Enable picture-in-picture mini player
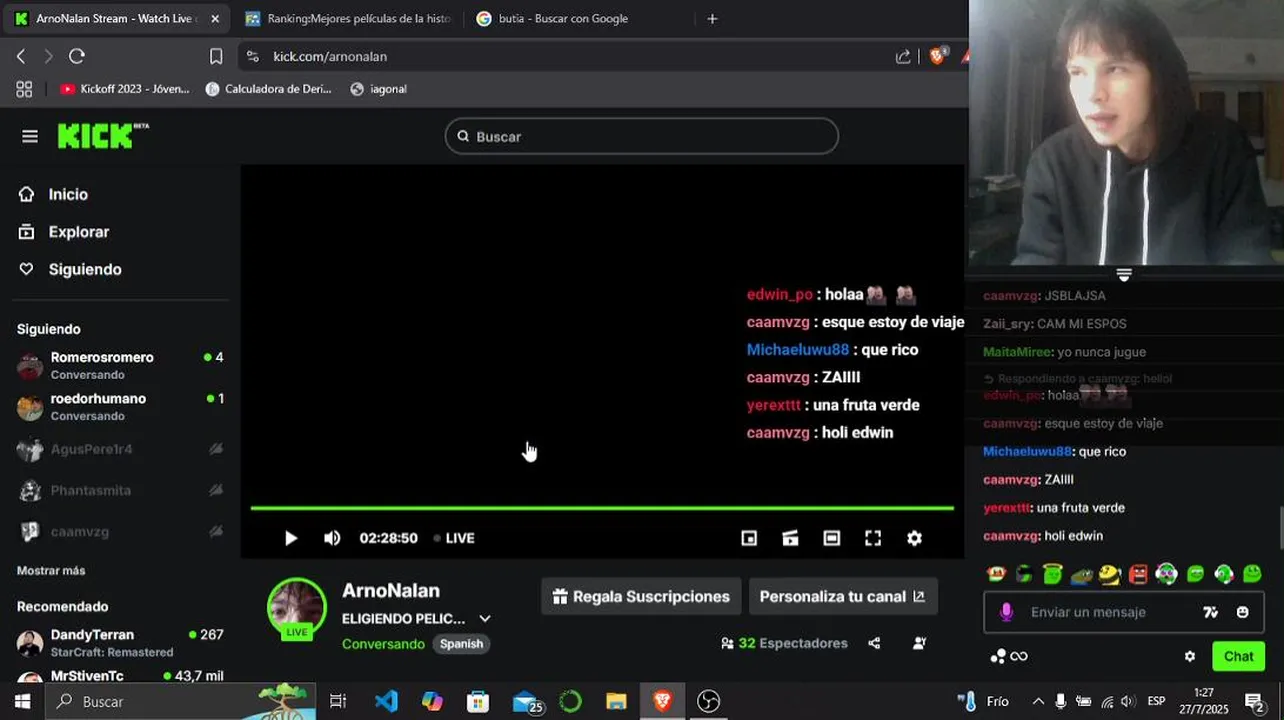 pos(749,538)
